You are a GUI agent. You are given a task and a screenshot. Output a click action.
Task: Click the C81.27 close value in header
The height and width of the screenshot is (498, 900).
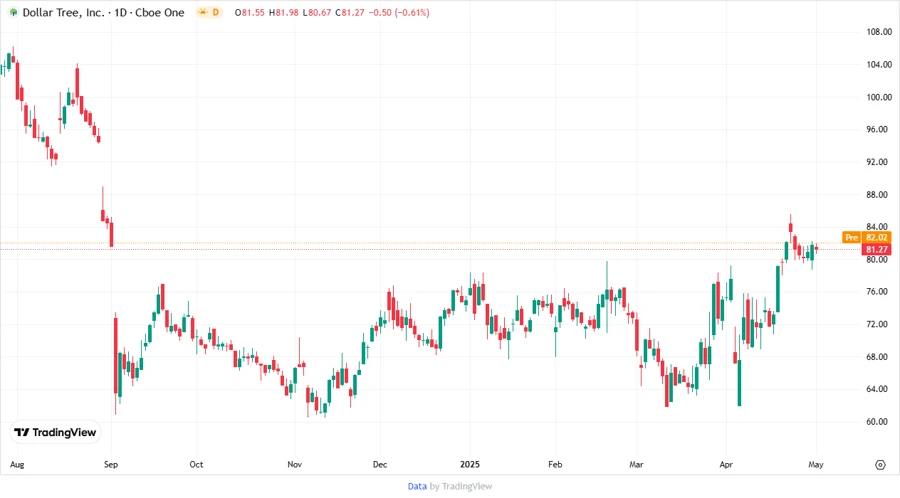pos(350,13)
